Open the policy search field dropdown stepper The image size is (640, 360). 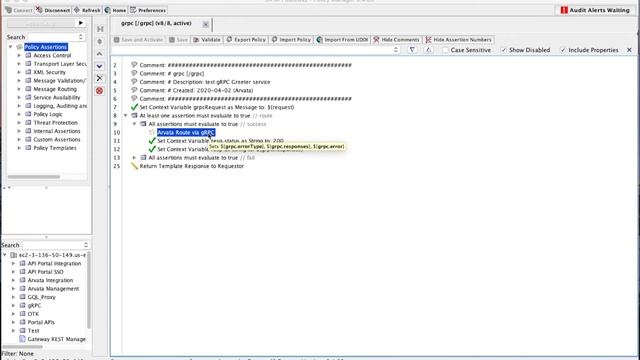tap(396, 50)
